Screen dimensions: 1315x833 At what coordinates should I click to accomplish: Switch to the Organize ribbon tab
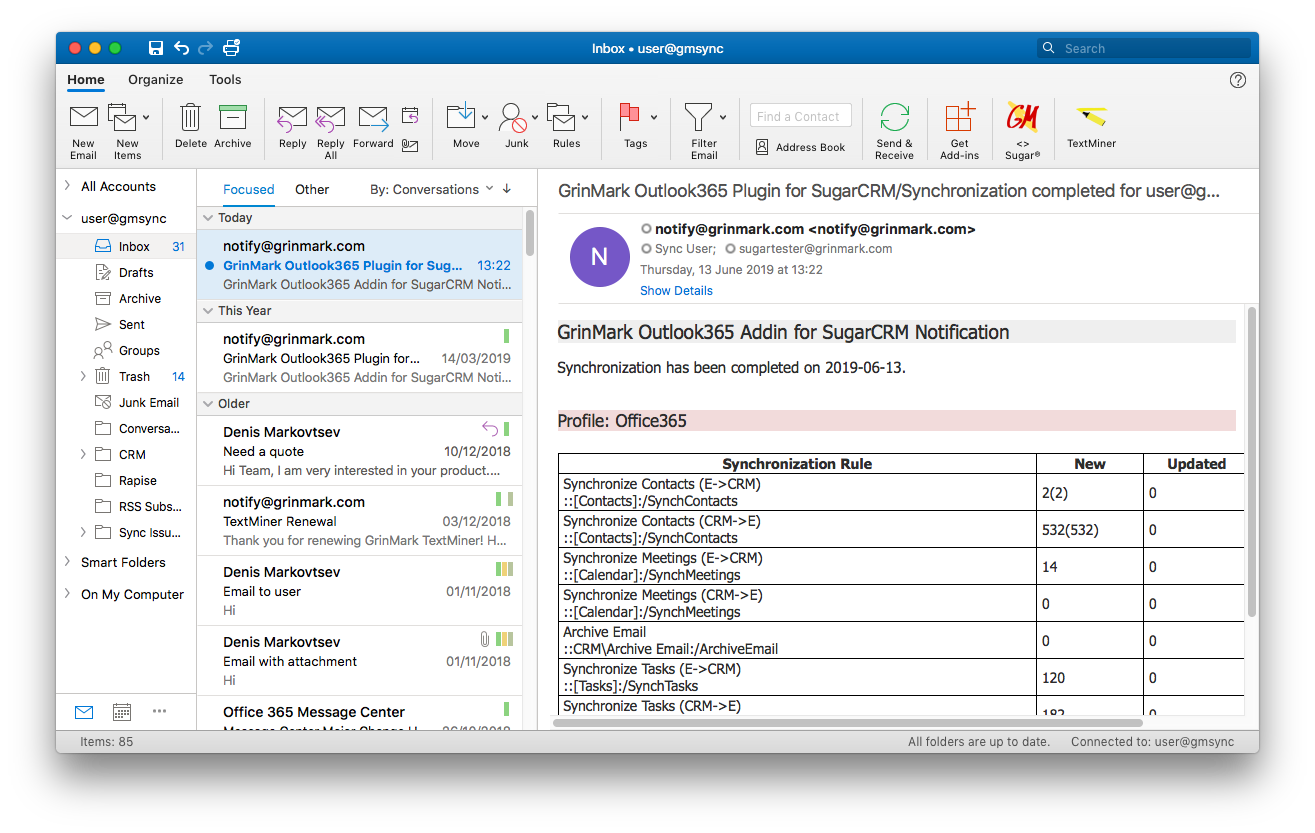click(156, 80)
